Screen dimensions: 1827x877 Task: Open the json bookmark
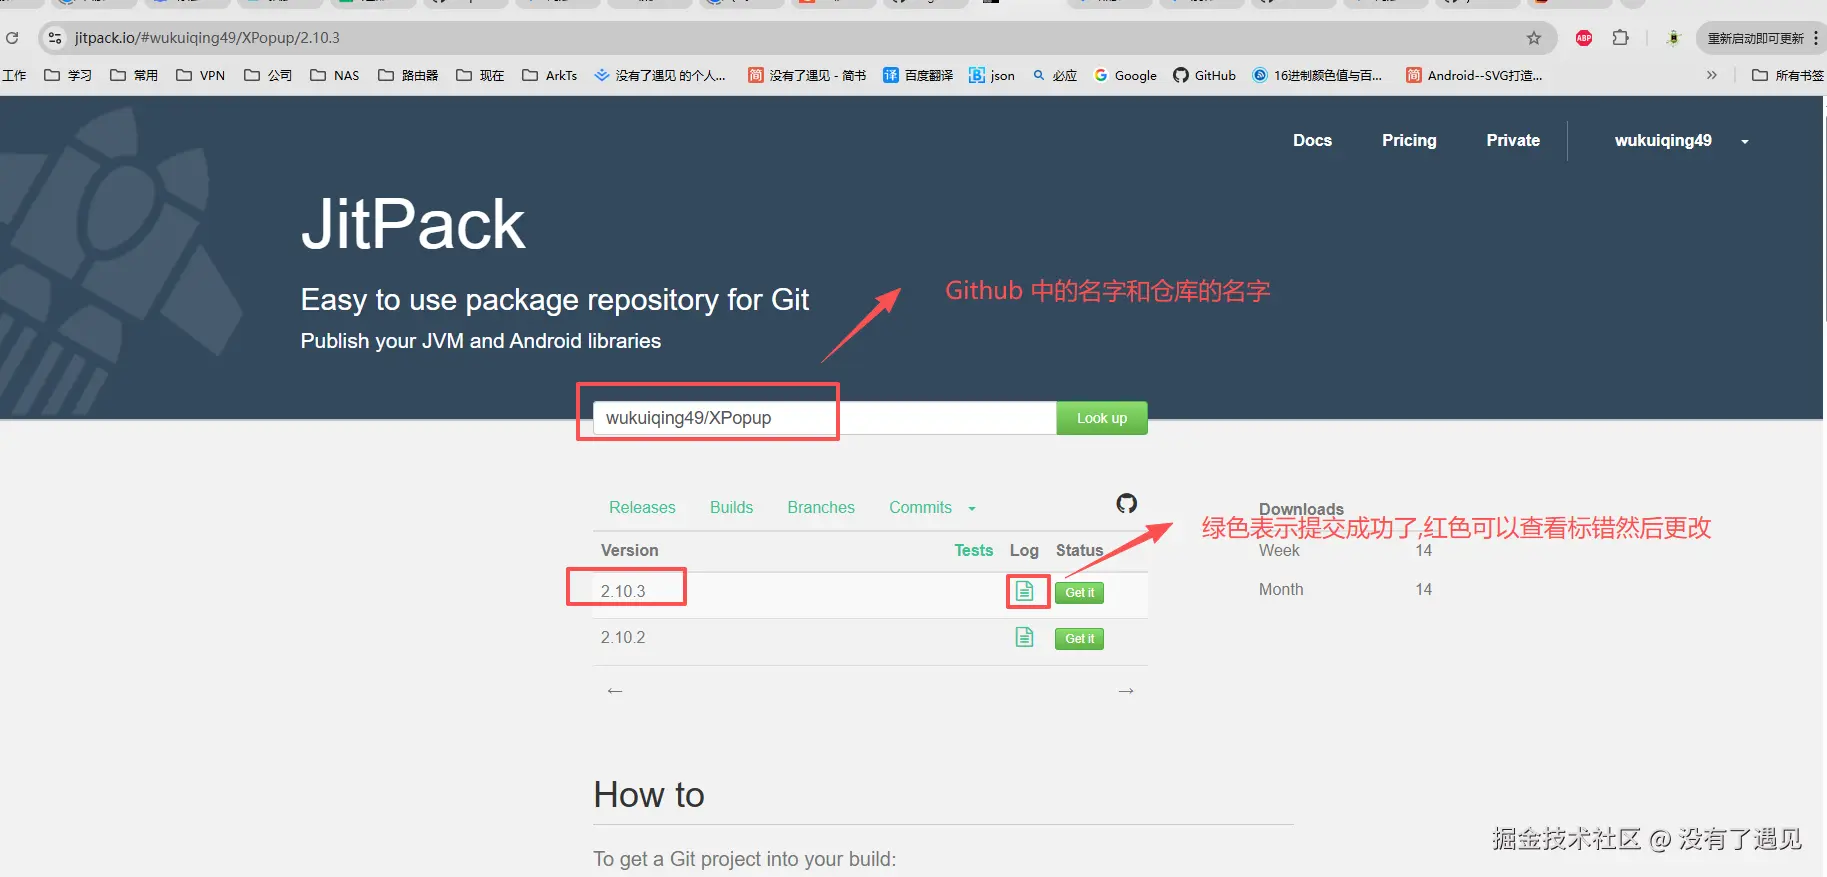click(992, 75)
